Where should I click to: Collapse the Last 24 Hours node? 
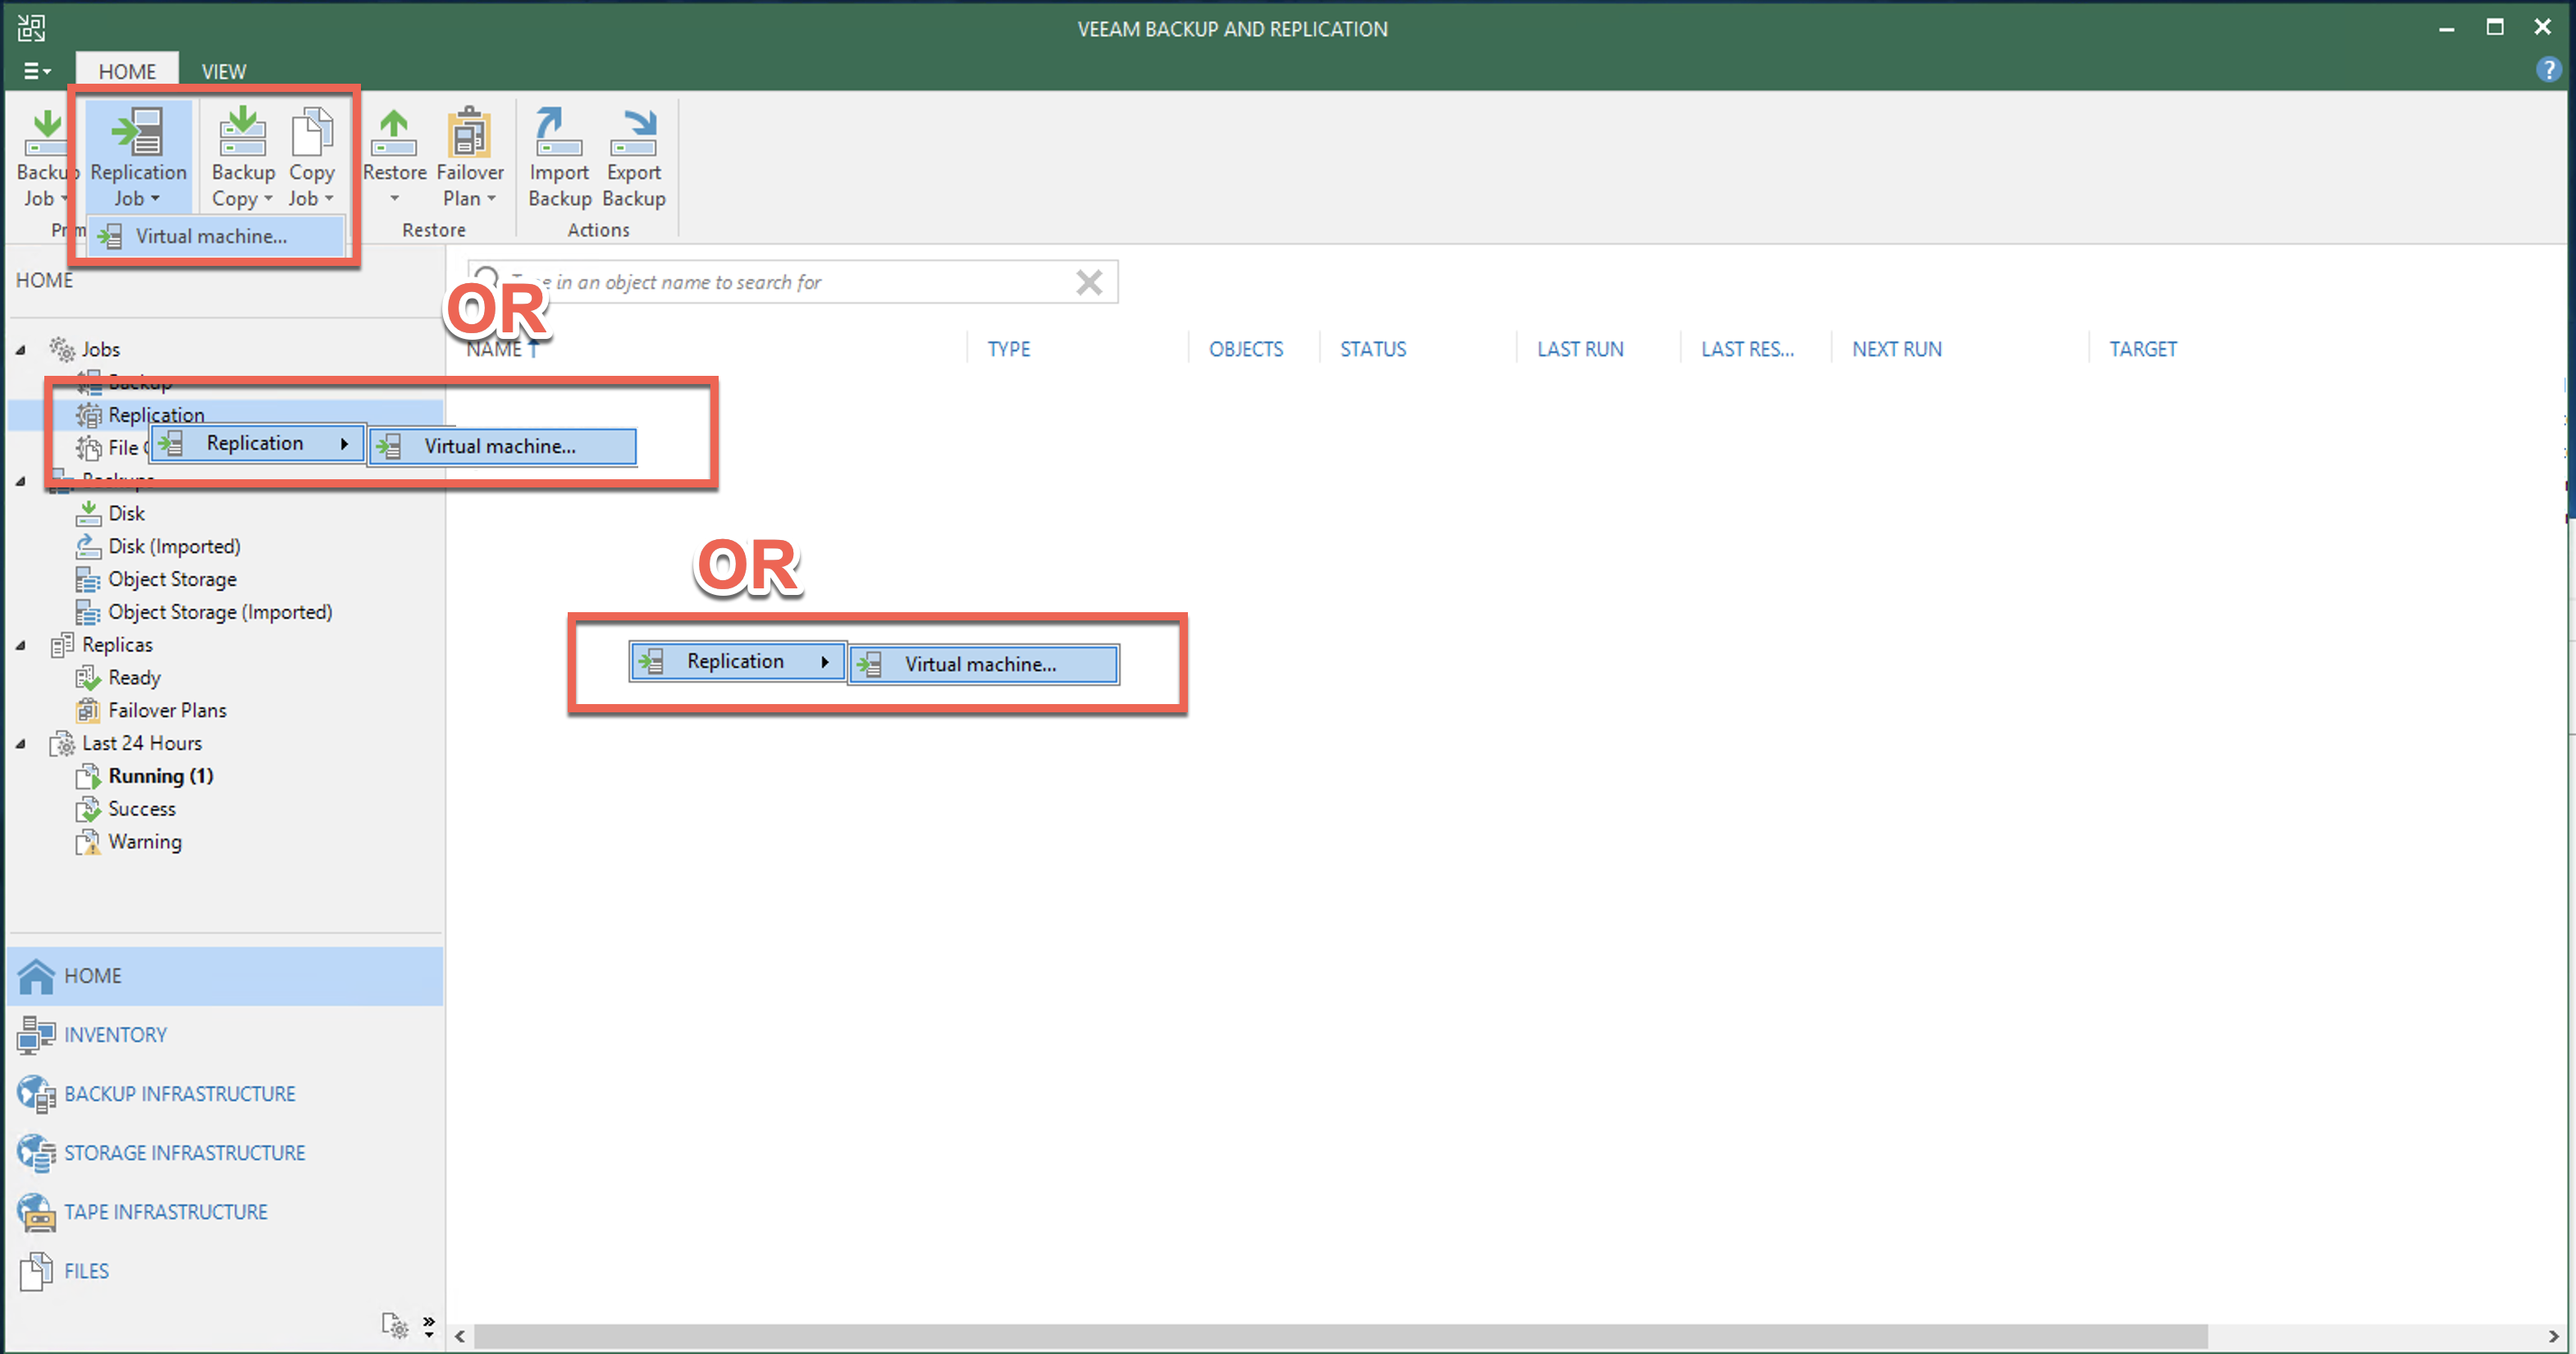[x=21, y=744]
